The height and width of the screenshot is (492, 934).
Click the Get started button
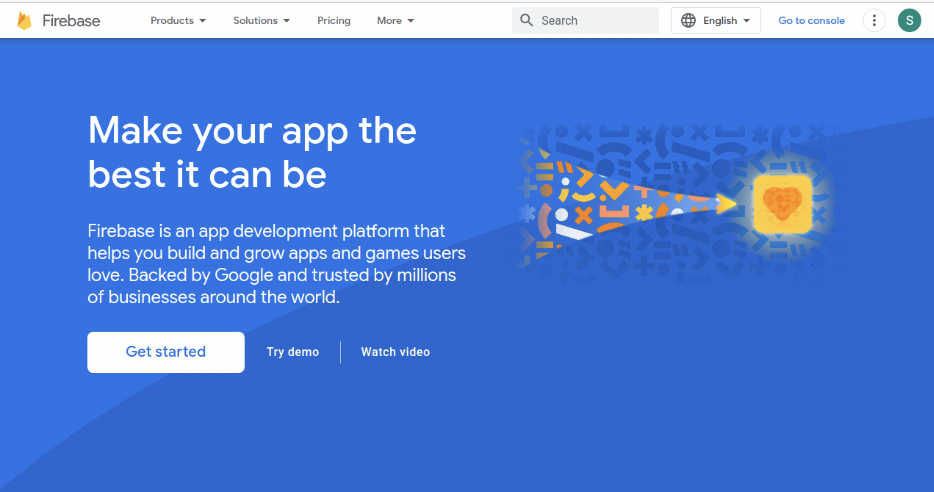coord(166,352)
